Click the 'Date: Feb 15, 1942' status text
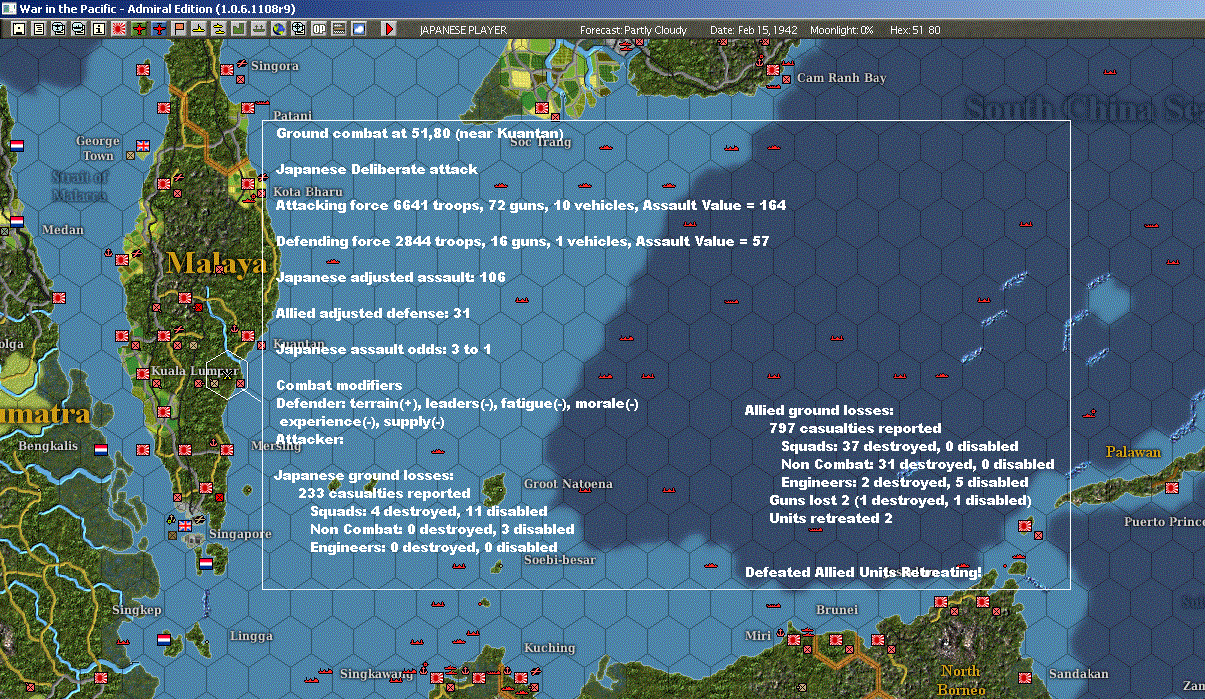The image size is (1205, 699). pos(753,30)
